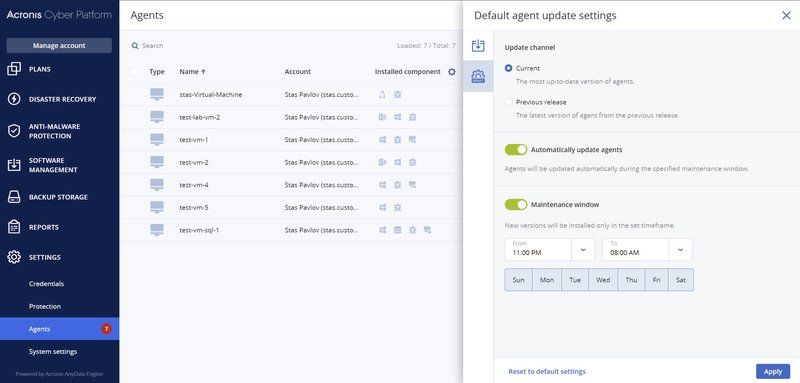The height and width of the screenshot is (383, 800).
Task: Click the Account column header
Action: tap(297, 72)
